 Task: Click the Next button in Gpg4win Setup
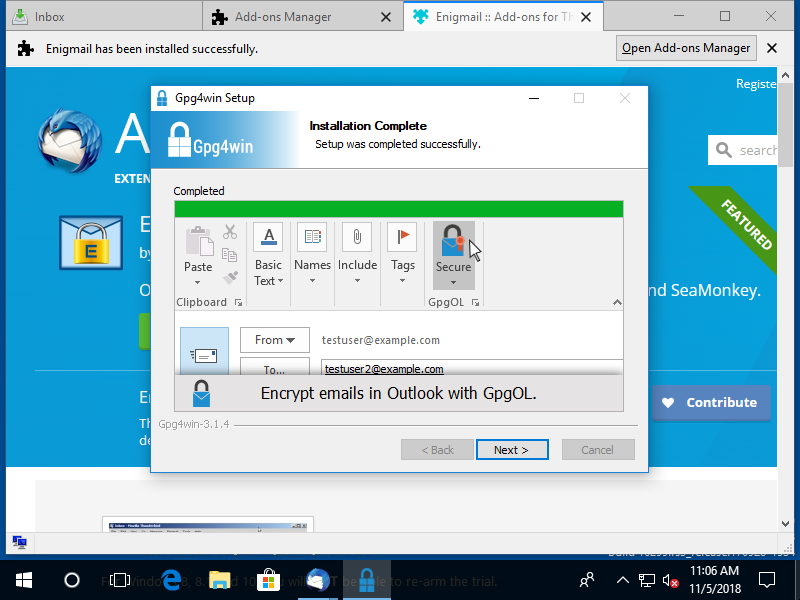tap(512, 449)
